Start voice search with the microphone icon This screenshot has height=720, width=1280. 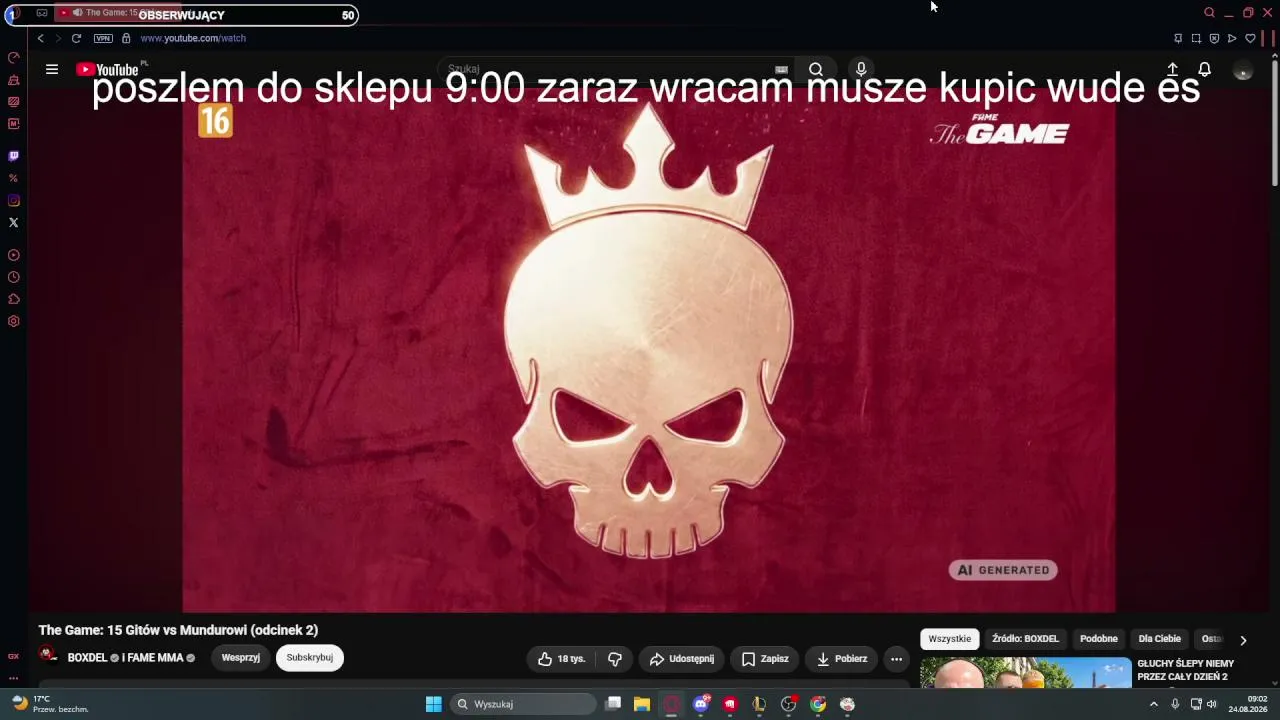[861, 69]
